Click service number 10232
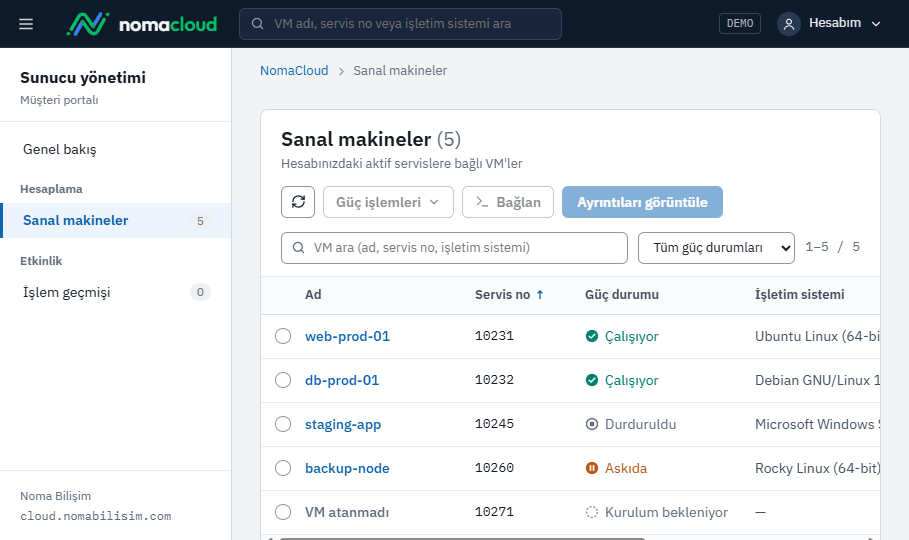This screenshot has width=909, height=540. tap(494, 380)
